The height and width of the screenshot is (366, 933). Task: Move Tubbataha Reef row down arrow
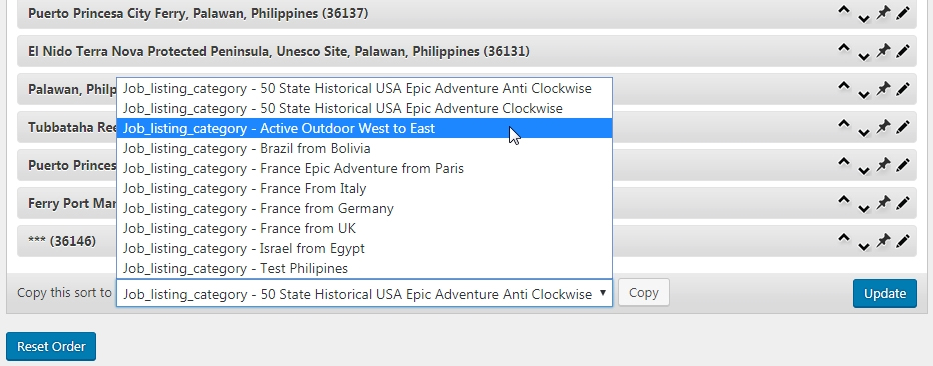click(x=864, y=132)
